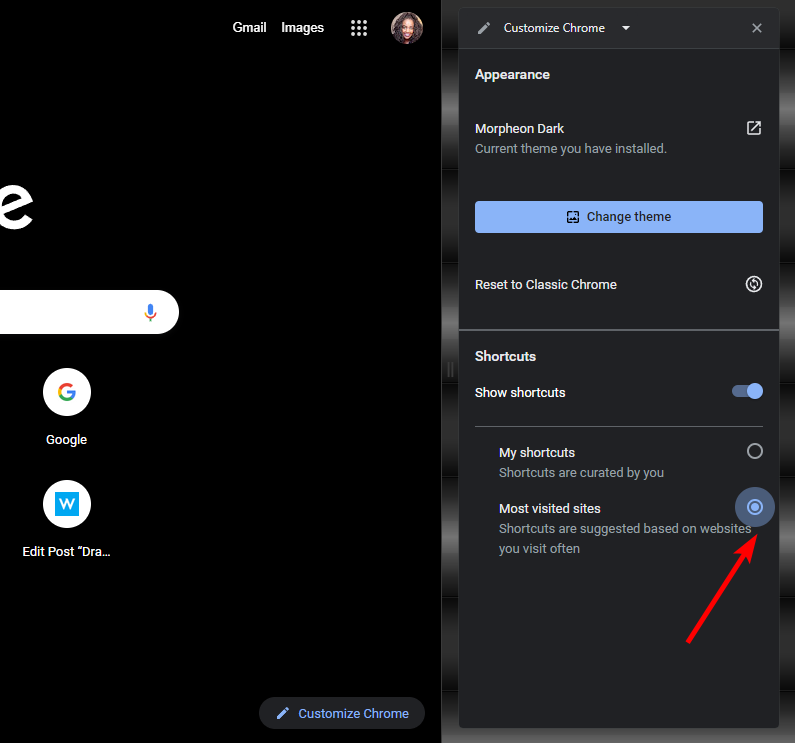This screenshot has width=795, height=743.
Task: Open the Edit Post shortcut tile
Action: tap(66, 520)
